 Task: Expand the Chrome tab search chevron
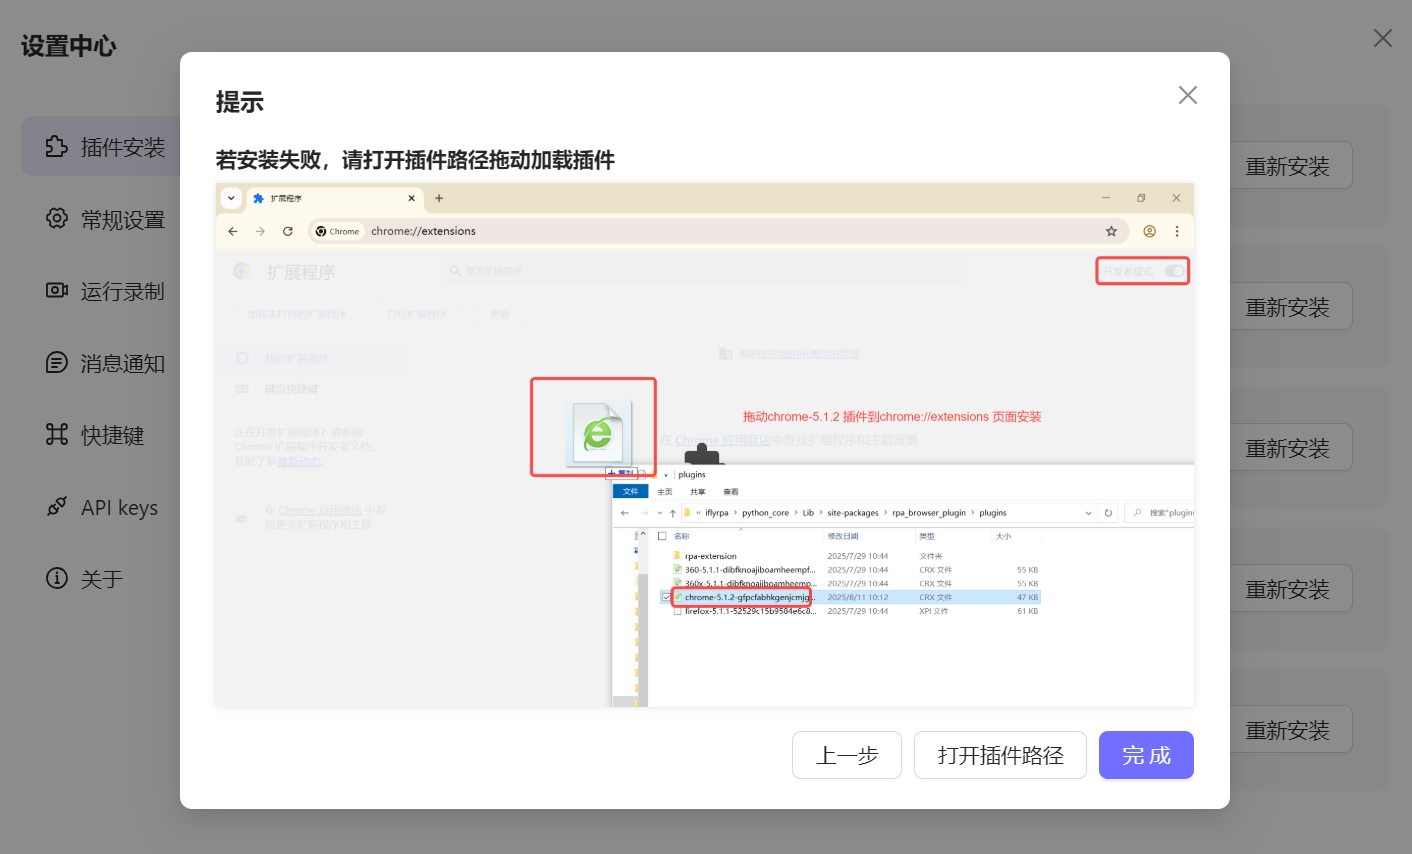point(231,198)
